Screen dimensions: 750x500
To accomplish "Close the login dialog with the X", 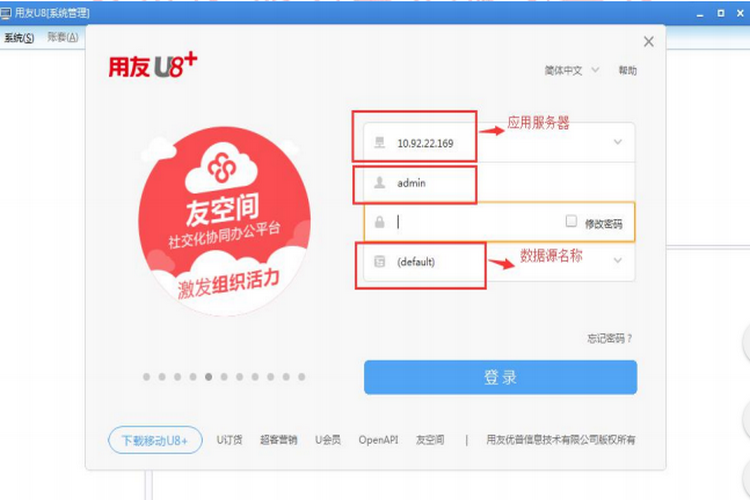I will pos(649,42).
